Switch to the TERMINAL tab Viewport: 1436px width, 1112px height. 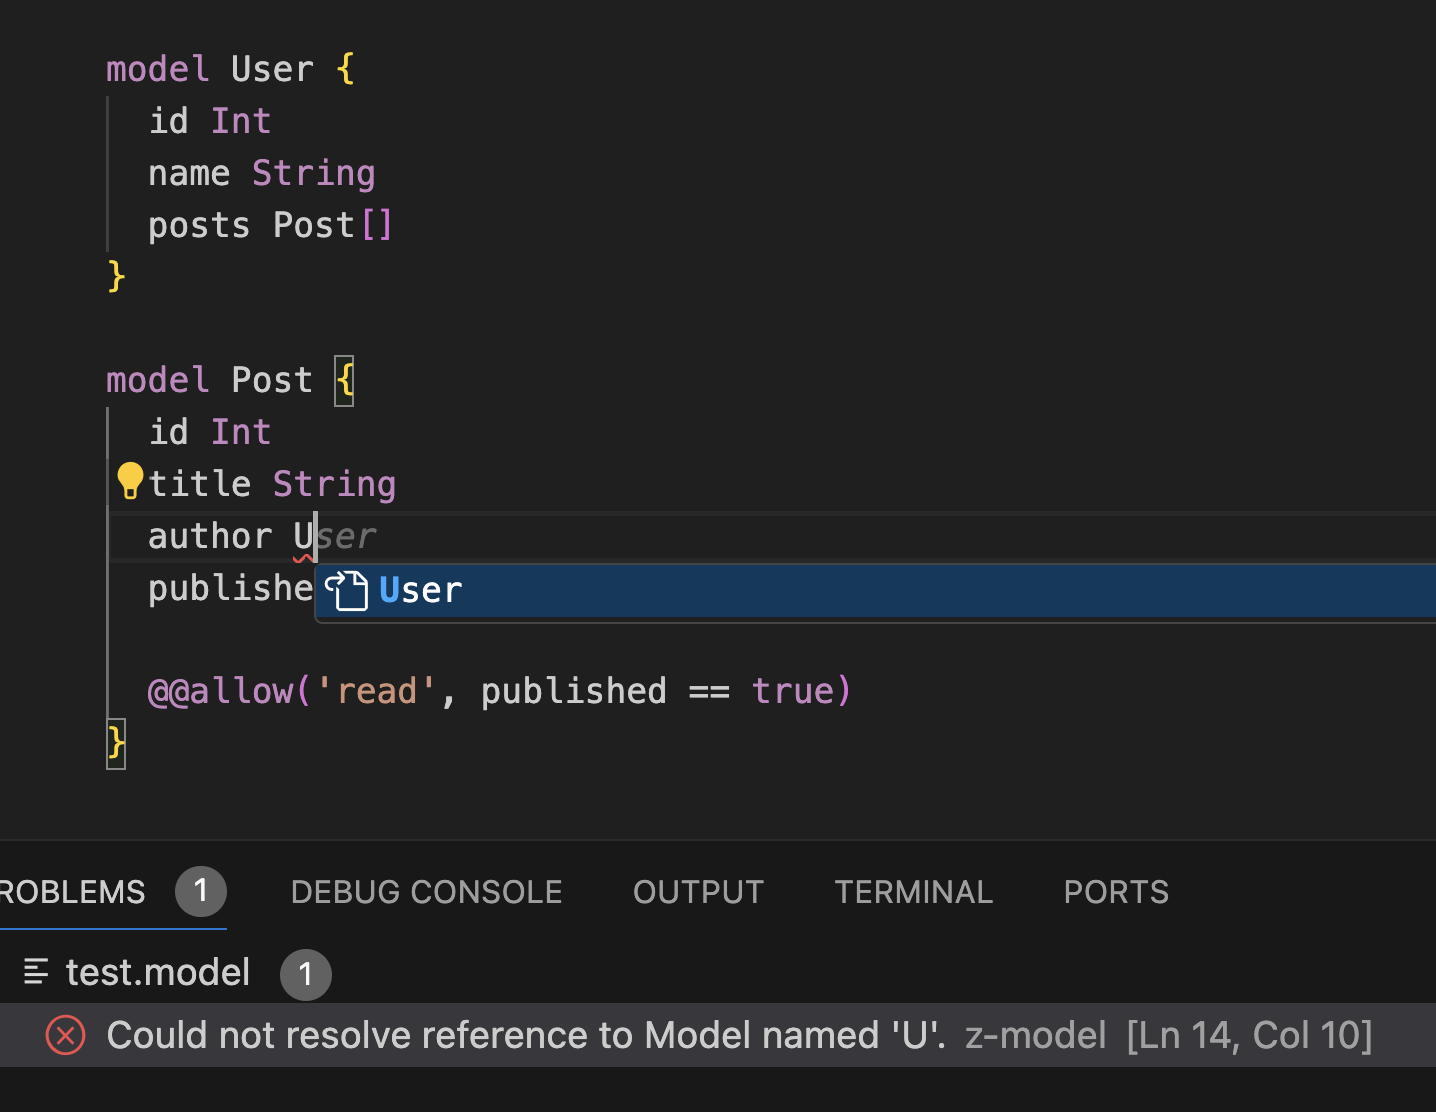click(x=913, y=892)
